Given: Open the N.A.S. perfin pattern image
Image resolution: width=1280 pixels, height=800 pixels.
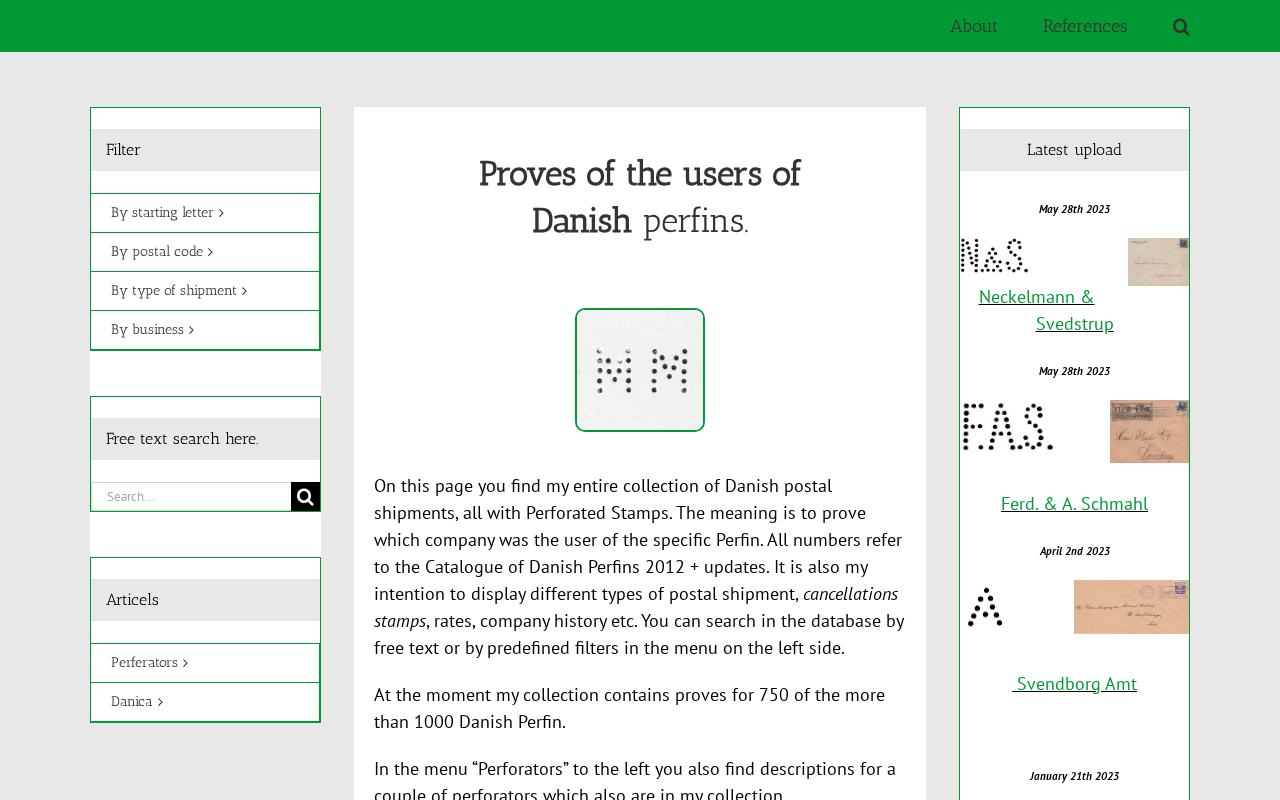Looking at the screenshot, I should tap(994, 256).
